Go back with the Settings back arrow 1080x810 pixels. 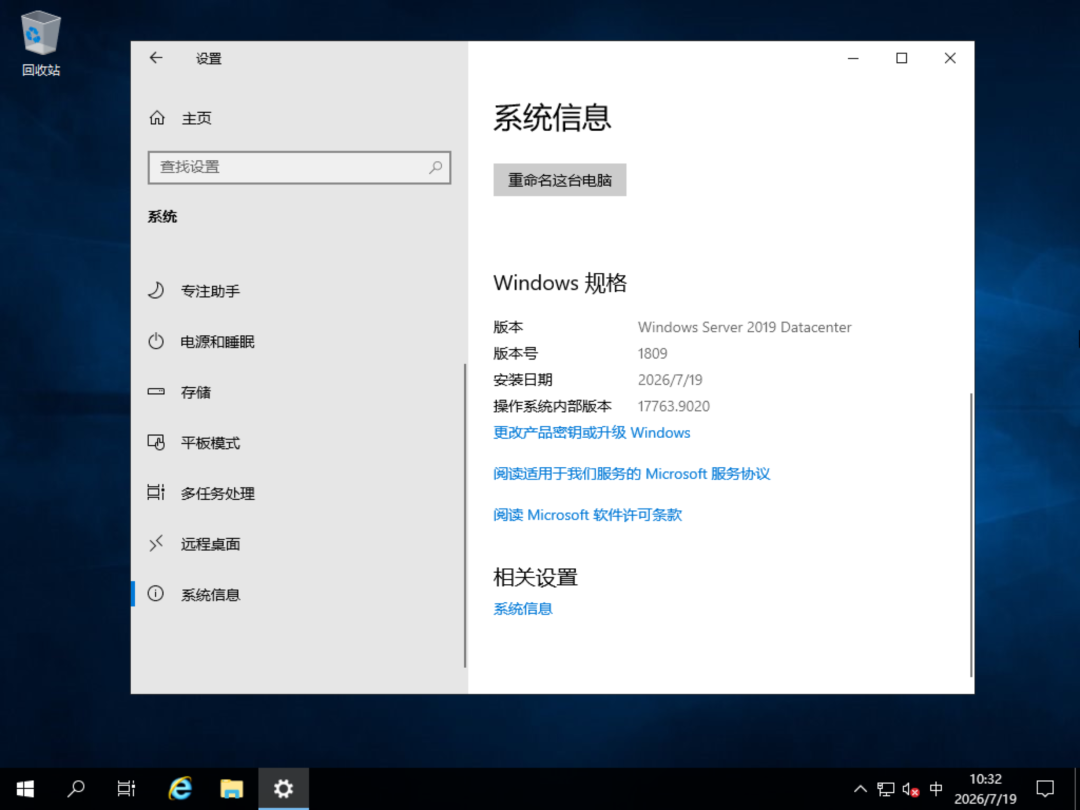coord(156,58)
